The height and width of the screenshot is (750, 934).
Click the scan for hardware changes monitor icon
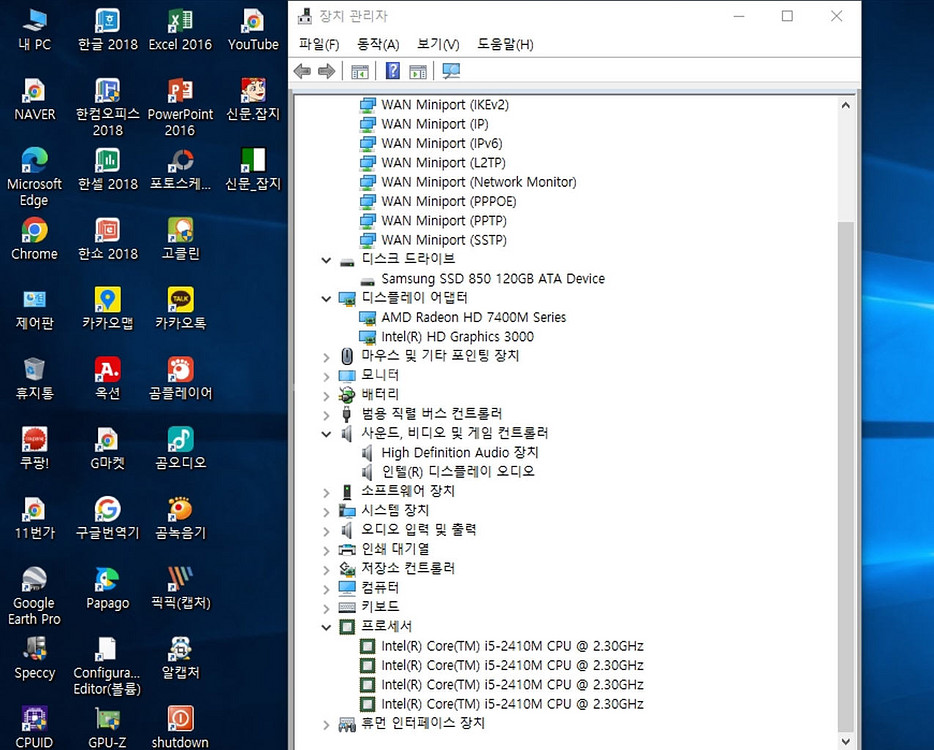451,71
